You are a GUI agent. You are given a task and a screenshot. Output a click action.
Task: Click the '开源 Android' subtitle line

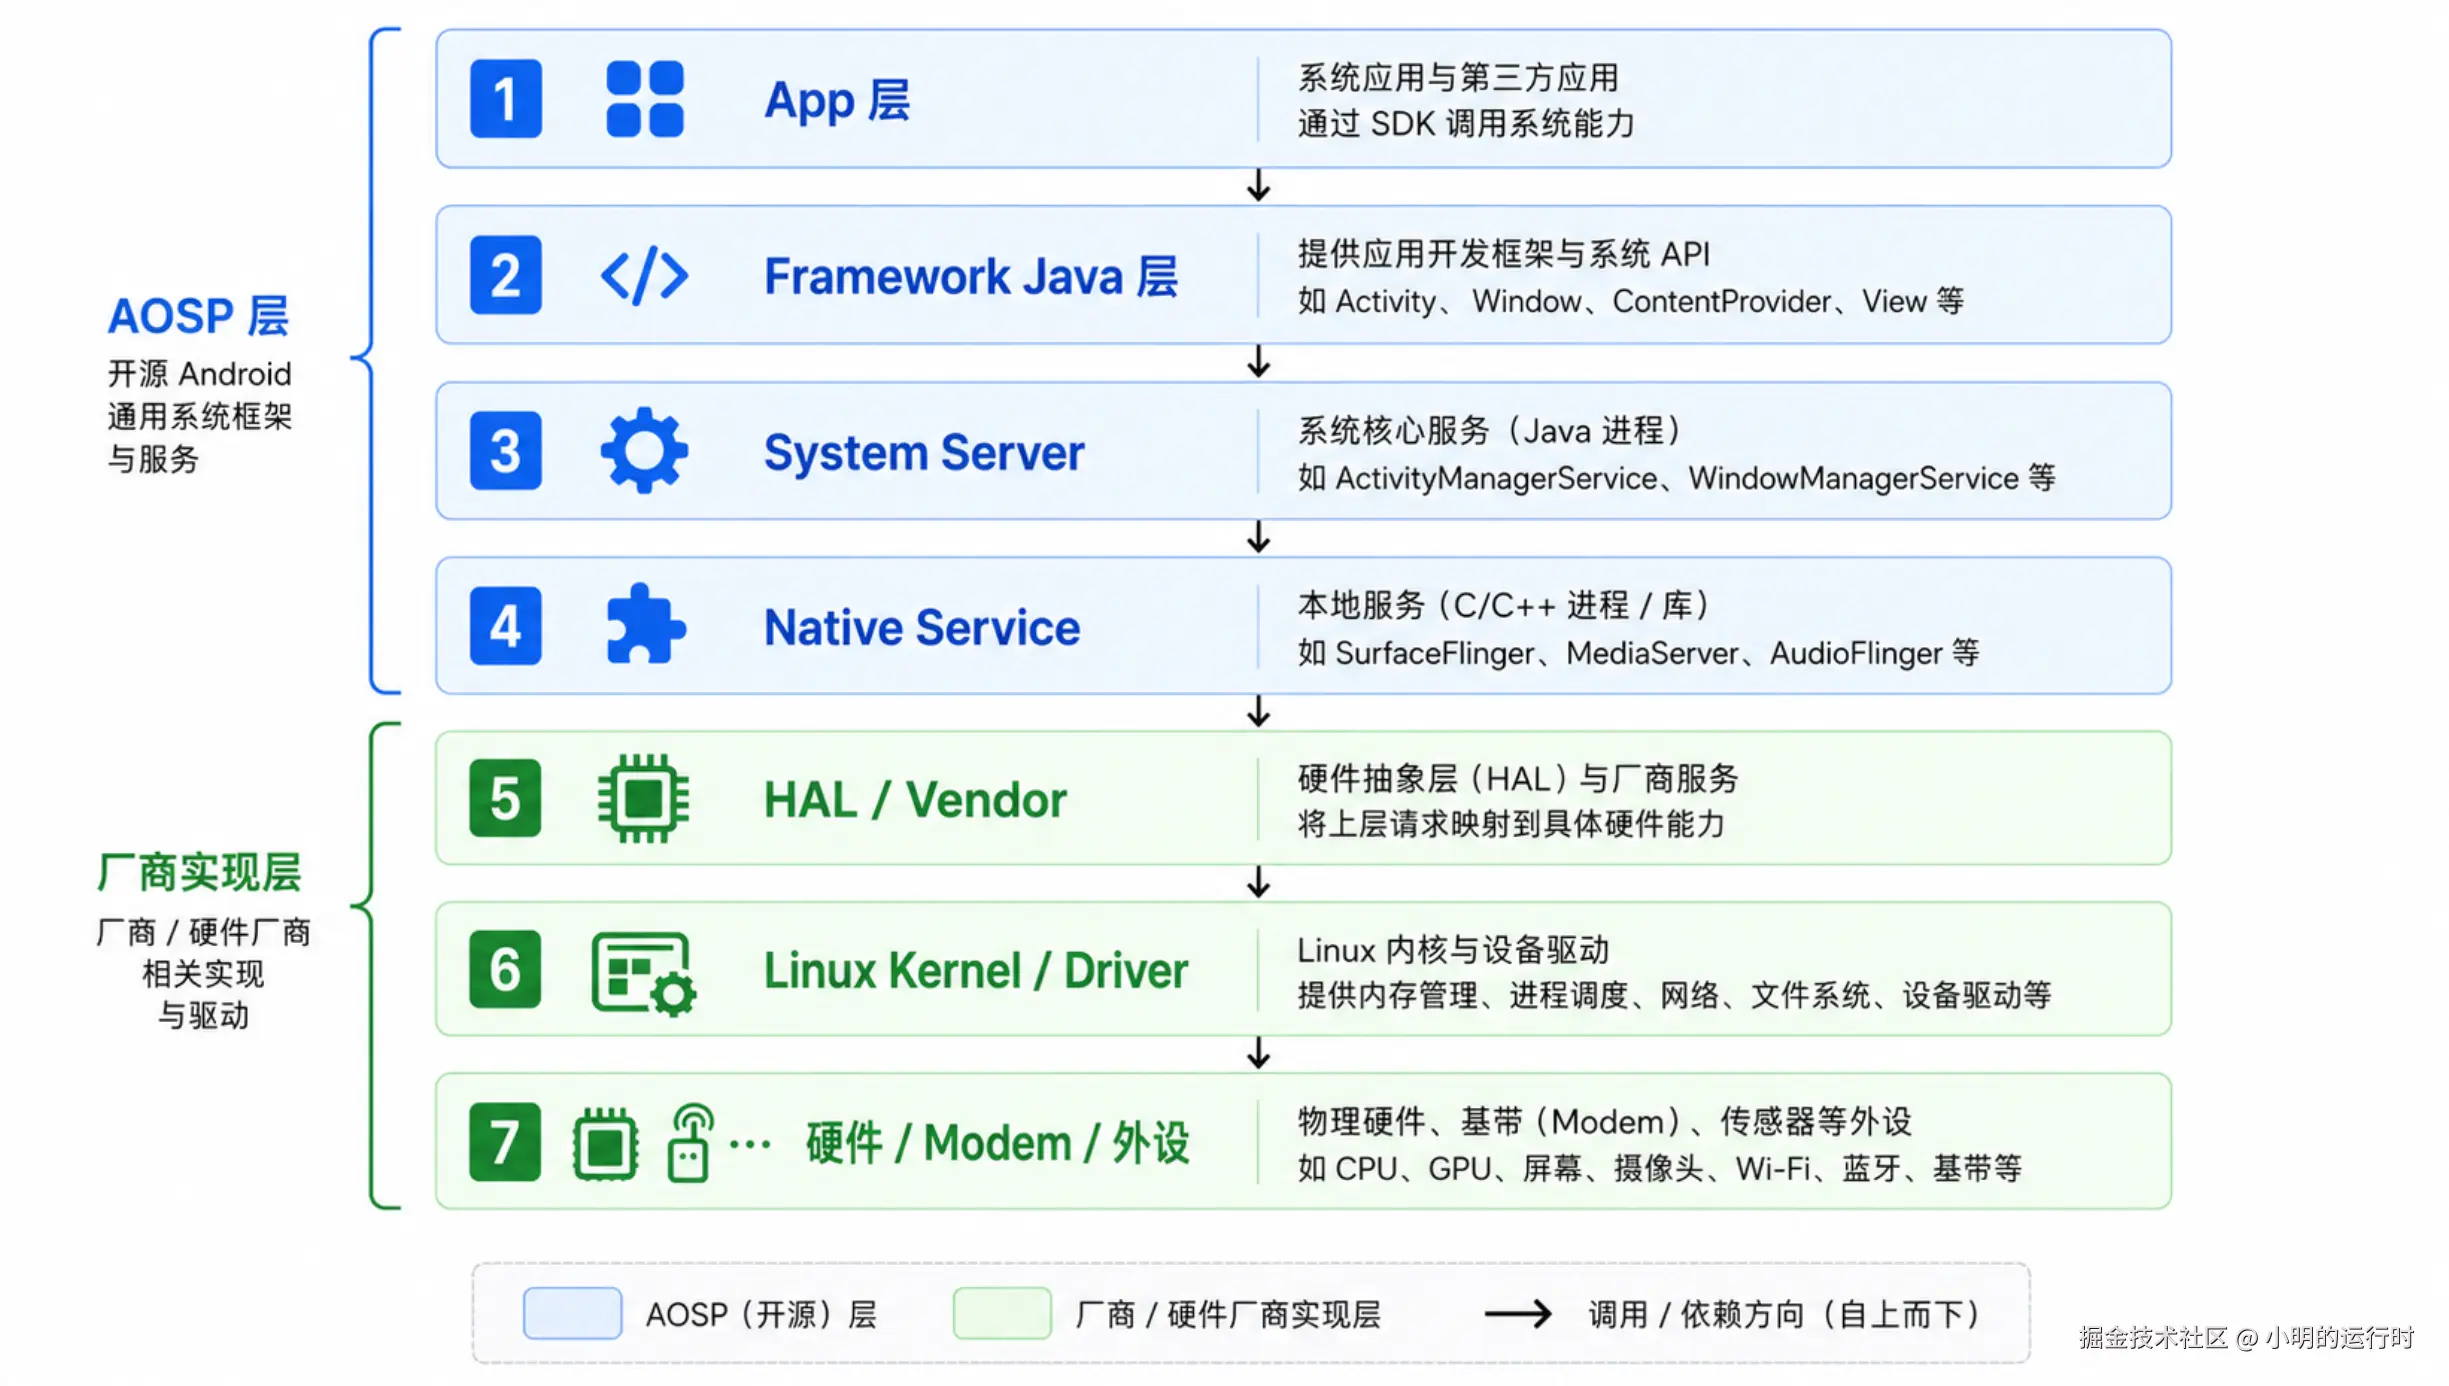[199, 374]
